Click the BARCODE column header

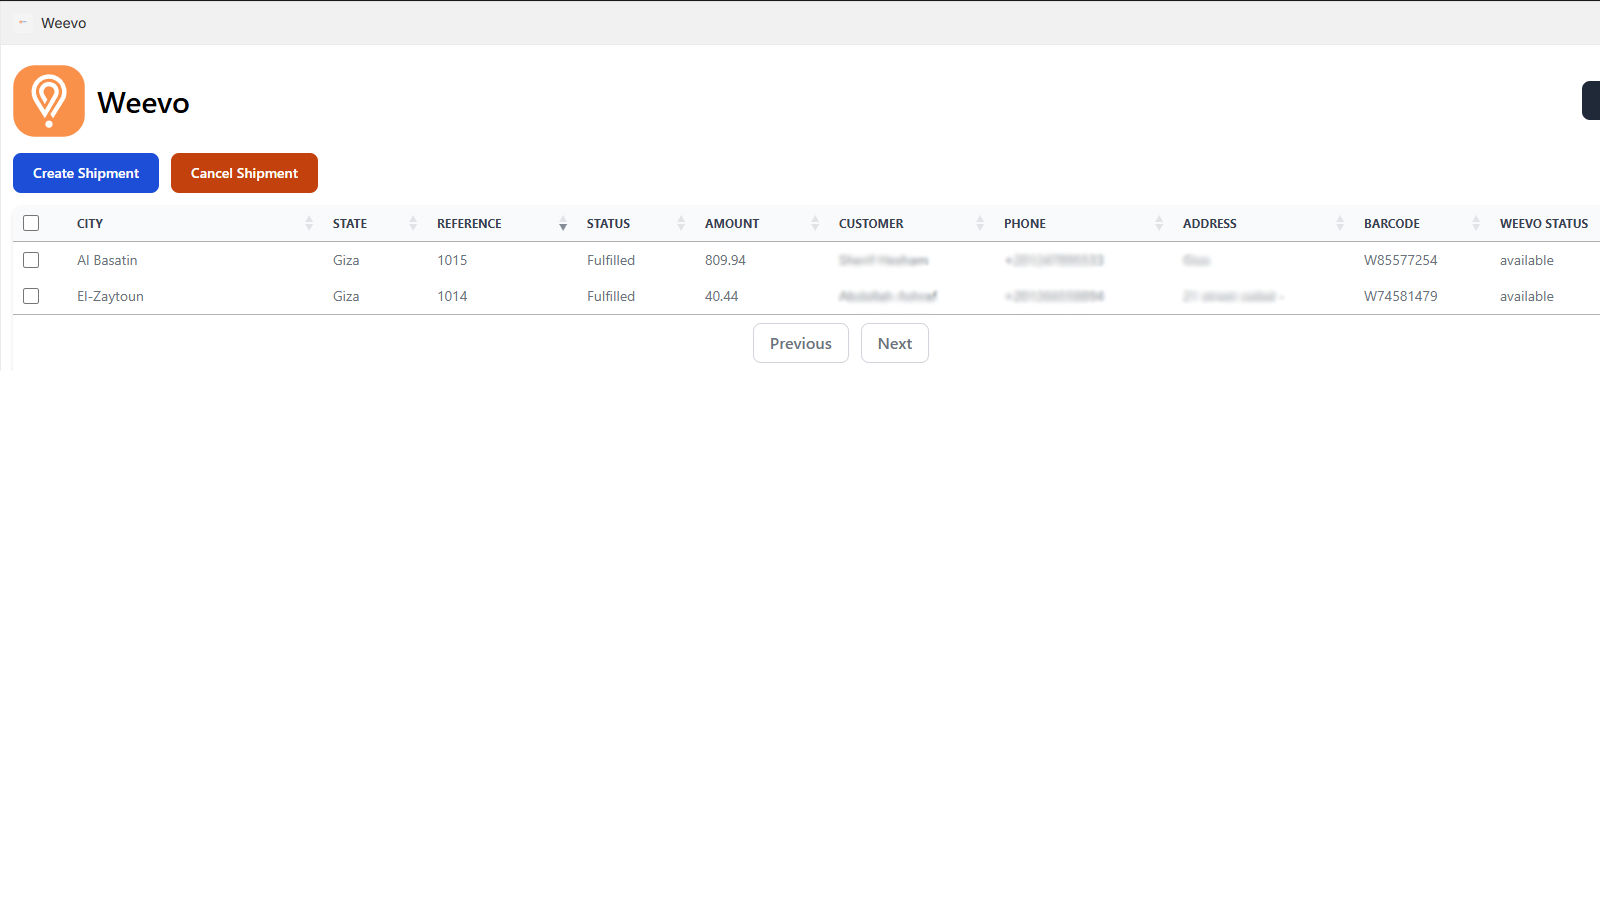click(x=1392, y=224)
